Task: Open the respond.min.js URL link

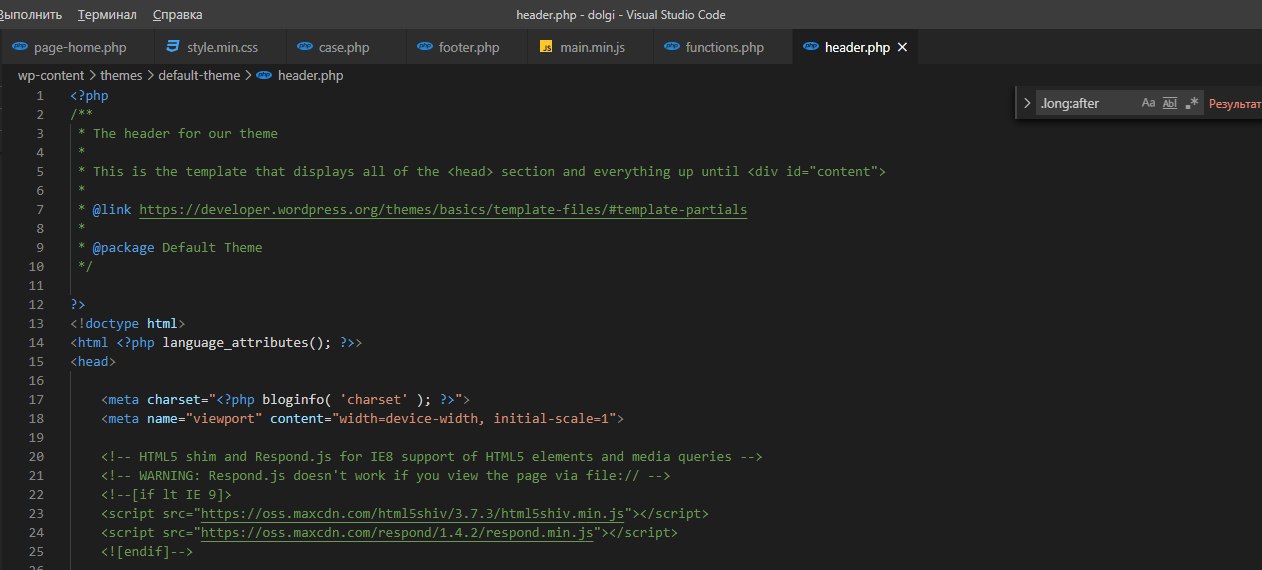Action: pos(398,533)
